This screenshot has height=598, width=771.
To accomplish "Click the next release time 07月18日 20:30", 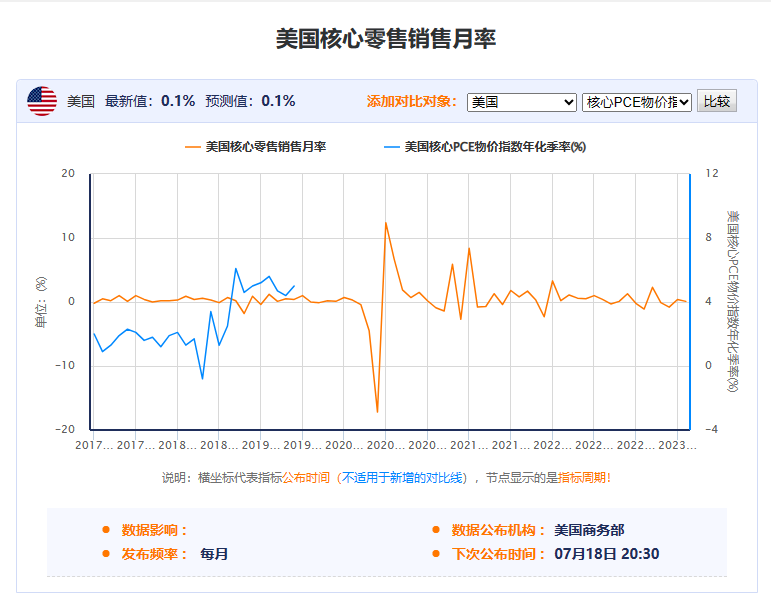I will click(x=606, y=554).
